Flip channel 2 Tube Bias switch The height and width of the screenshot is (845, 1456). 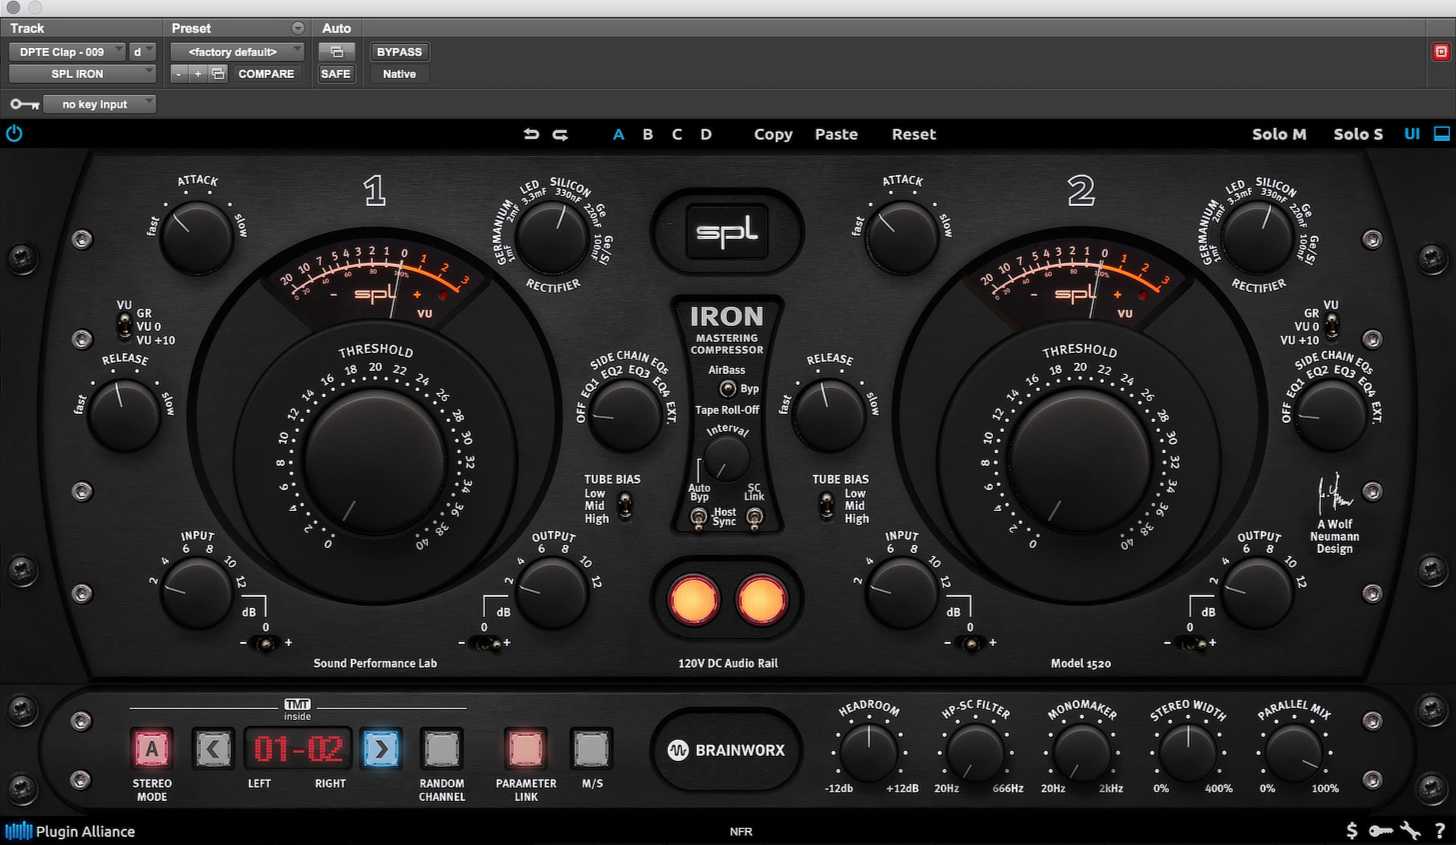pos(826,506)
